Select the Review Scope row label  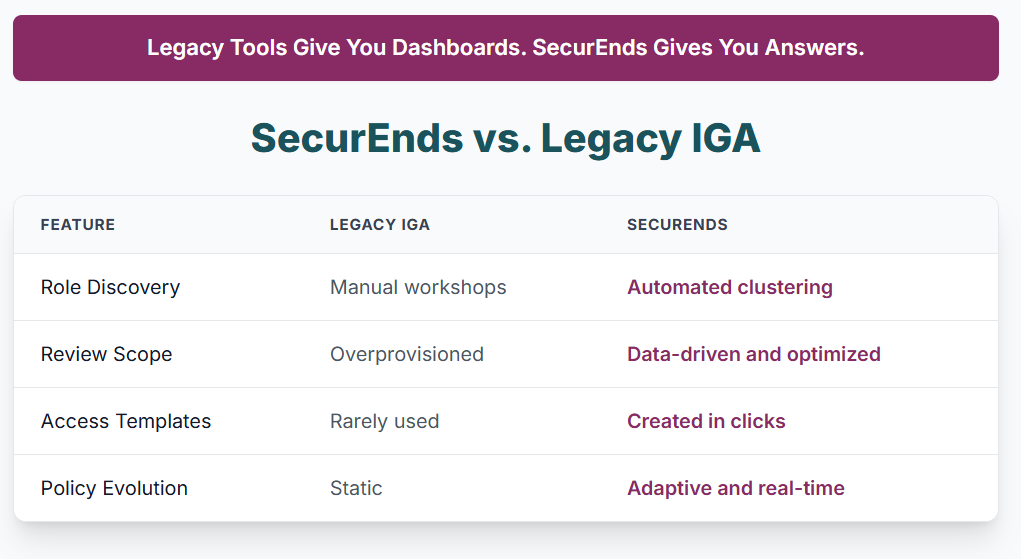click(106, 354)
